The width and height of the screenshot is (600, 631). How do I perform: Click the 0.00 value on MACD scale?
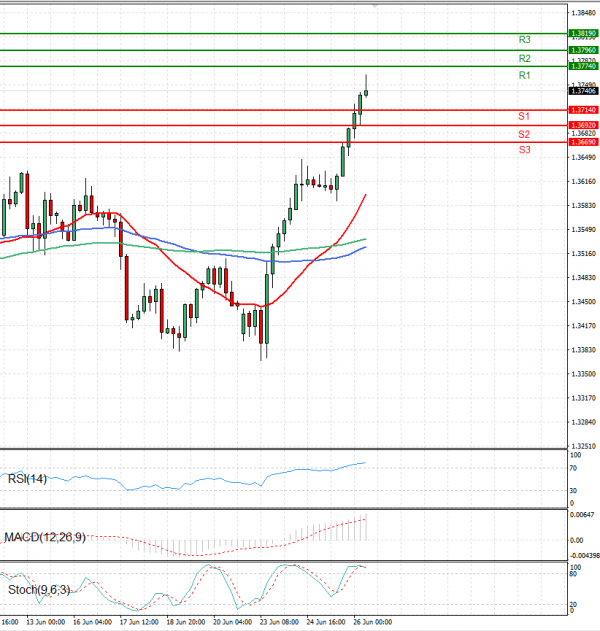(x=576, y=540)
